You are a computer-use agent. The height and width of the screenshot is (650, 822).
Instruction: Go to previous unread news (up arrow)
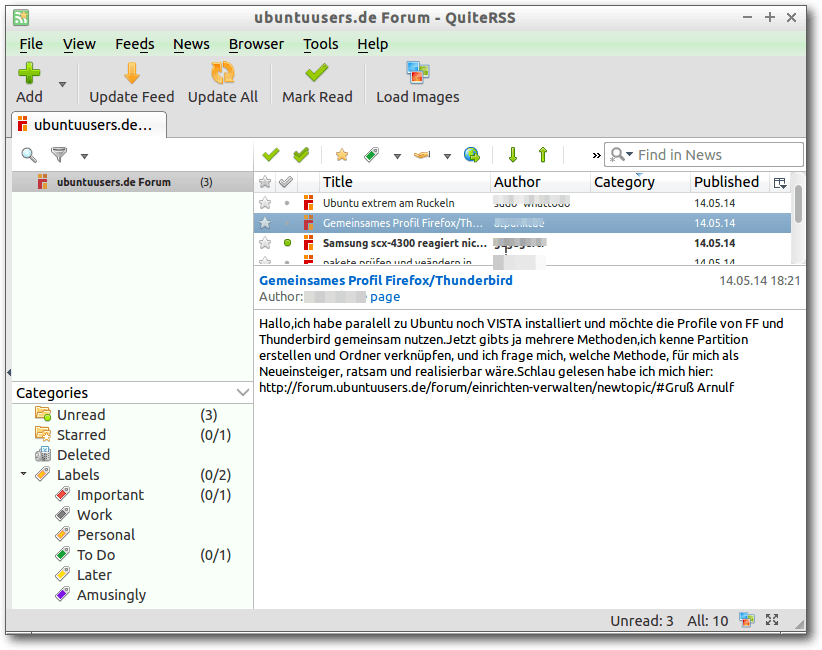543,155
